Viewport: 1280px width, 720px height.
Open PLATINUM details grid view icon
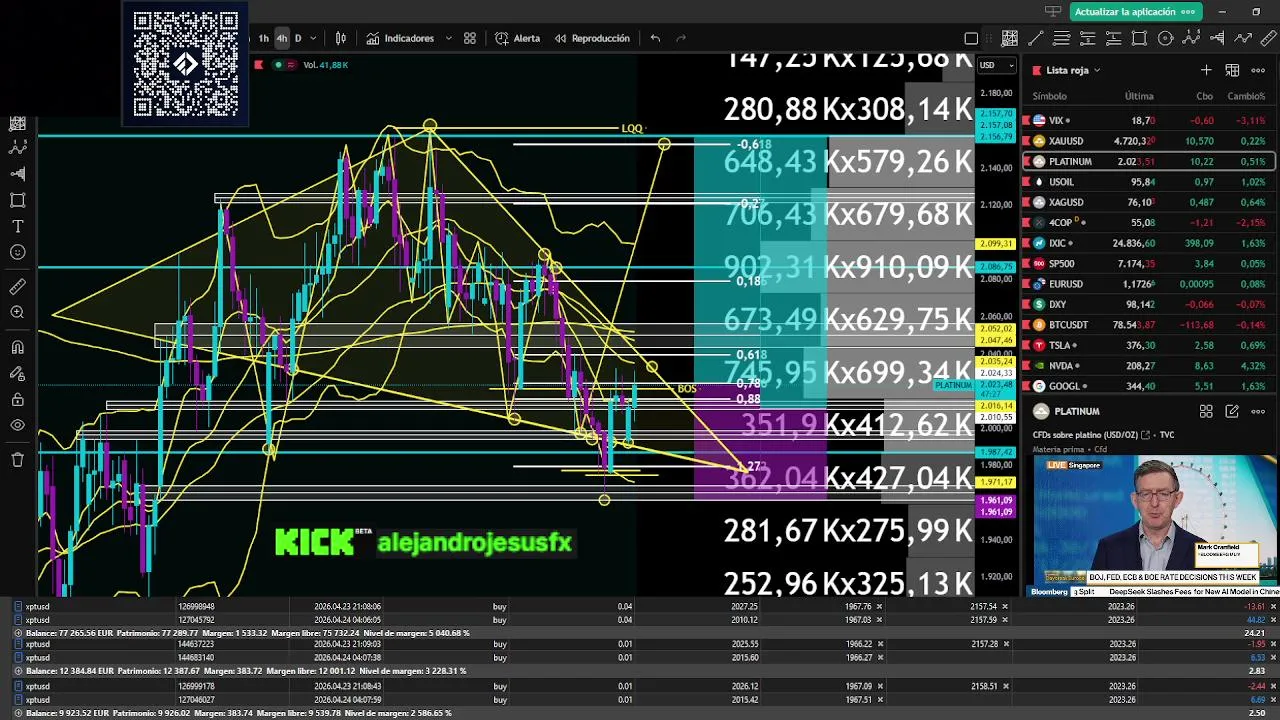click(1206, 411)
